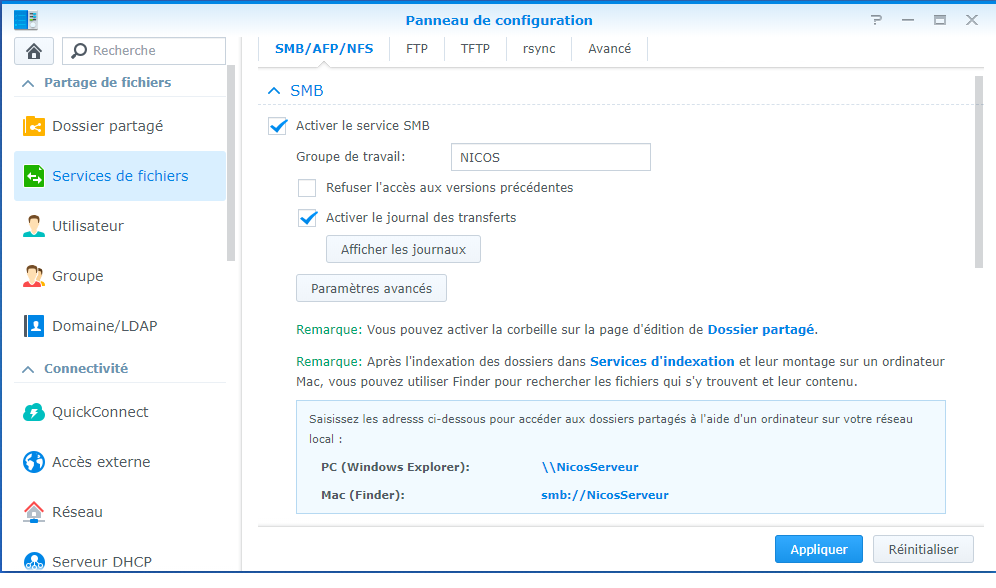Open the QuickConnect cloud icon

tap(34, 412)
